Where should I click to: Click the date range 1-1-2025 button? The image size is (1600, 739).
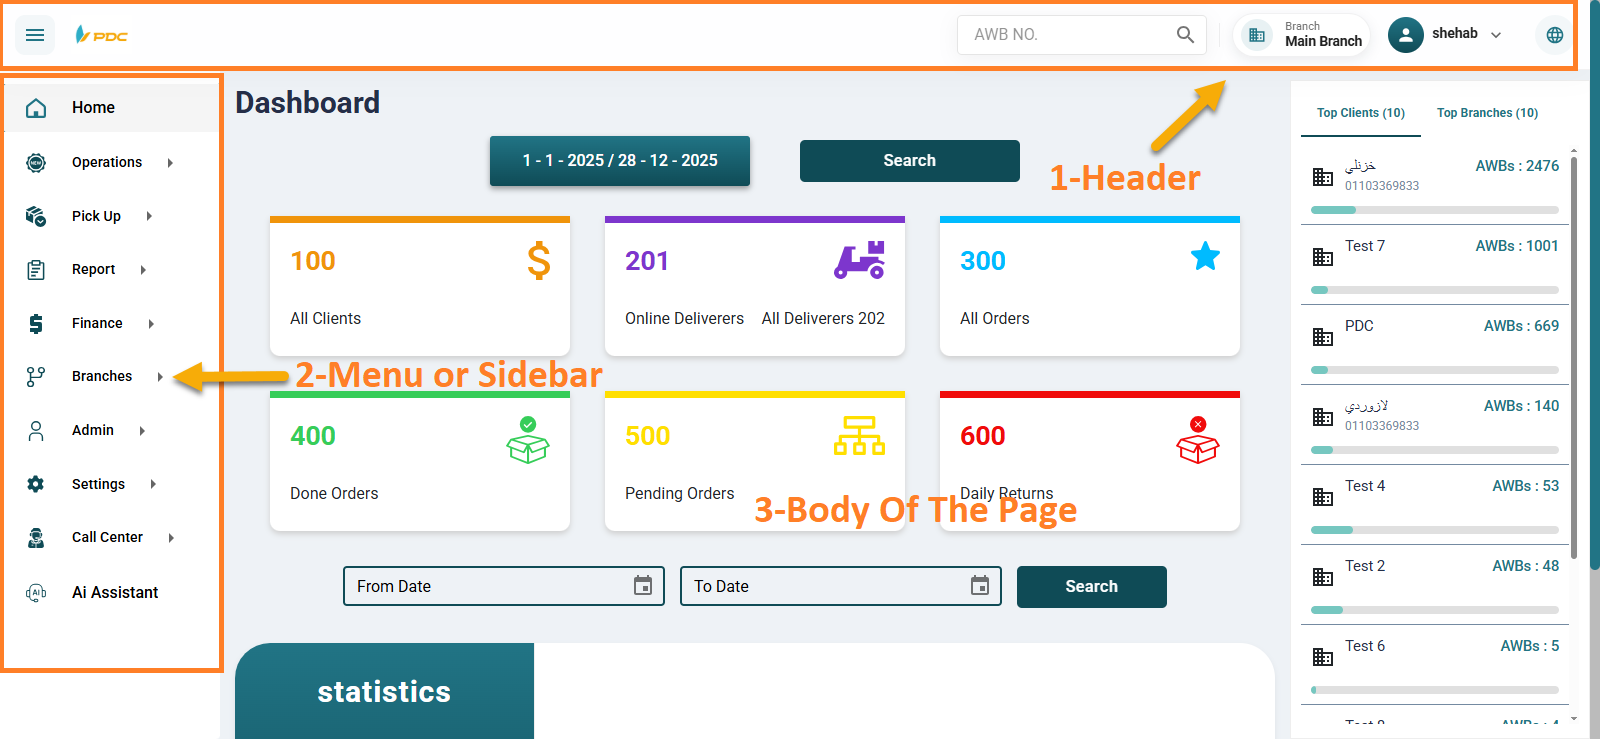tap(620, 161)
